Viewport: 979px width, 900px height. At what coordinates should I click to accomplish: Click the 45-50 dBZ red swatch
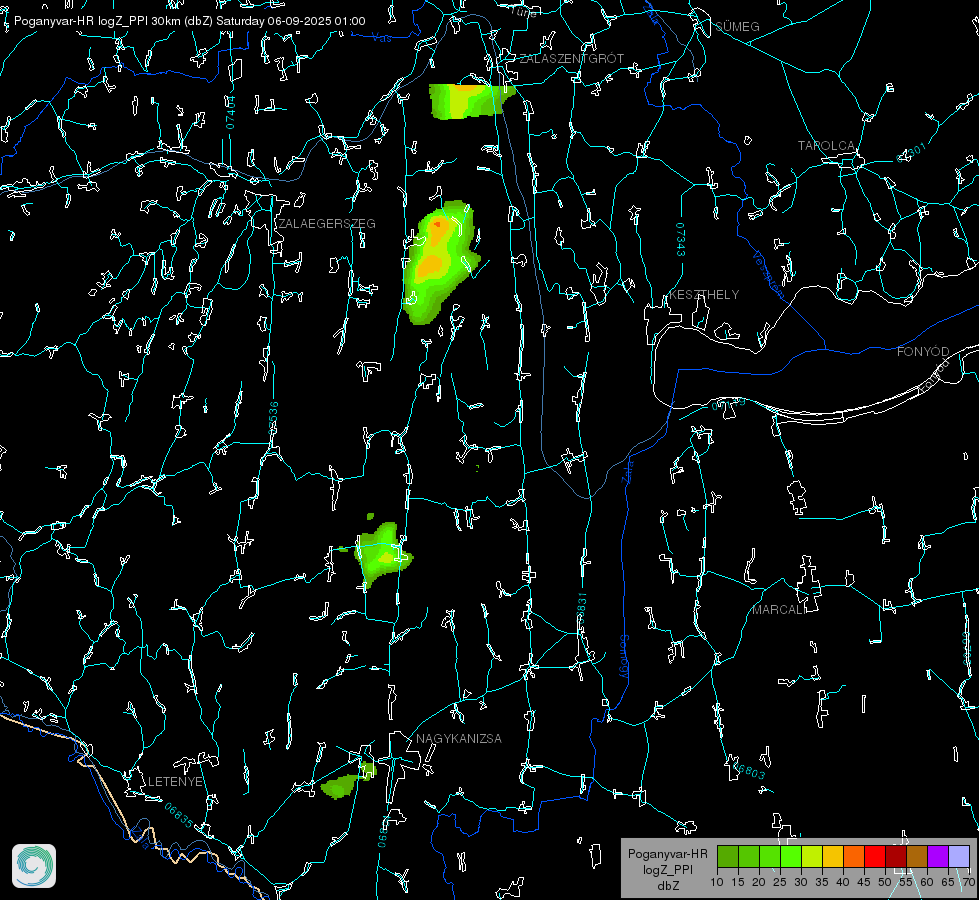coord(875,856)
